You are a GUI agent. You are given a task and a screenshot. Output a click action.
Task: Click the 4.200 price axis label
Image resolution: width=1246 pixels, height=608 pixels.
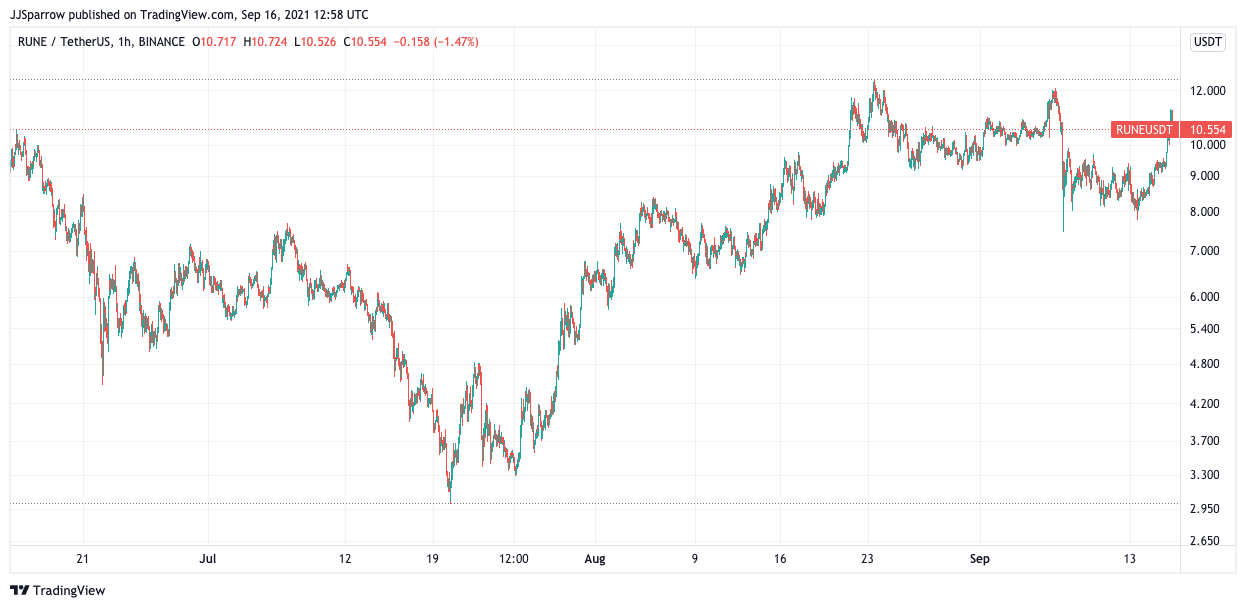1205,404
